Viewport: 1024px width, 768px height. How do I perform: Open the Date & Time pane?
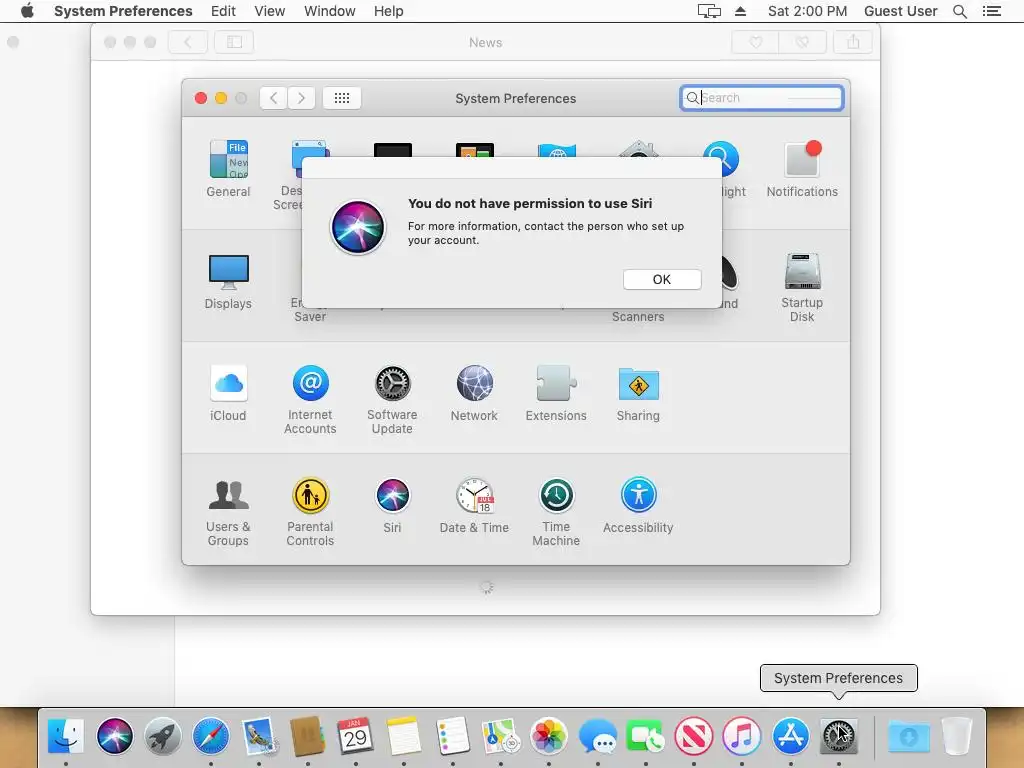click(474, 505)
